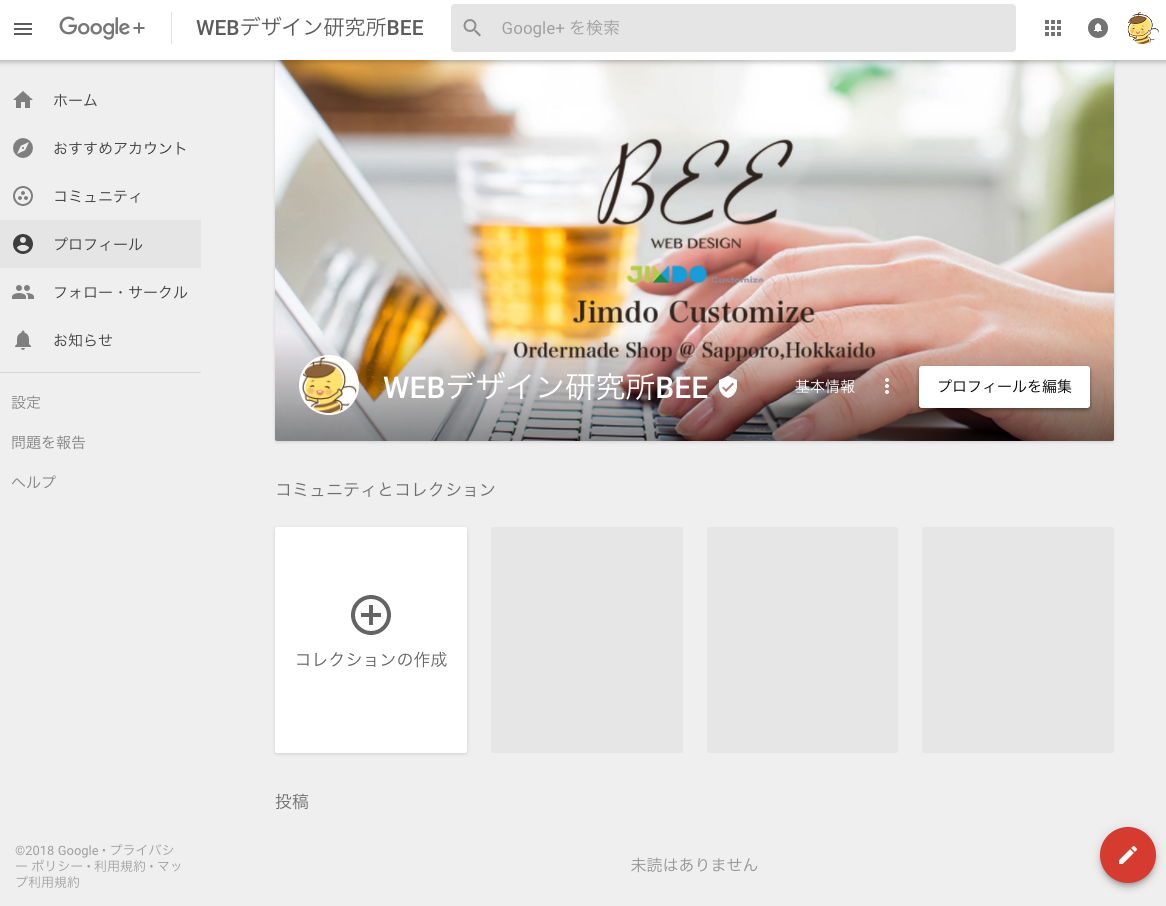Open the notifications bell in header
This screenshot has width=1166, height=906.
click(x=1098, y=28)
